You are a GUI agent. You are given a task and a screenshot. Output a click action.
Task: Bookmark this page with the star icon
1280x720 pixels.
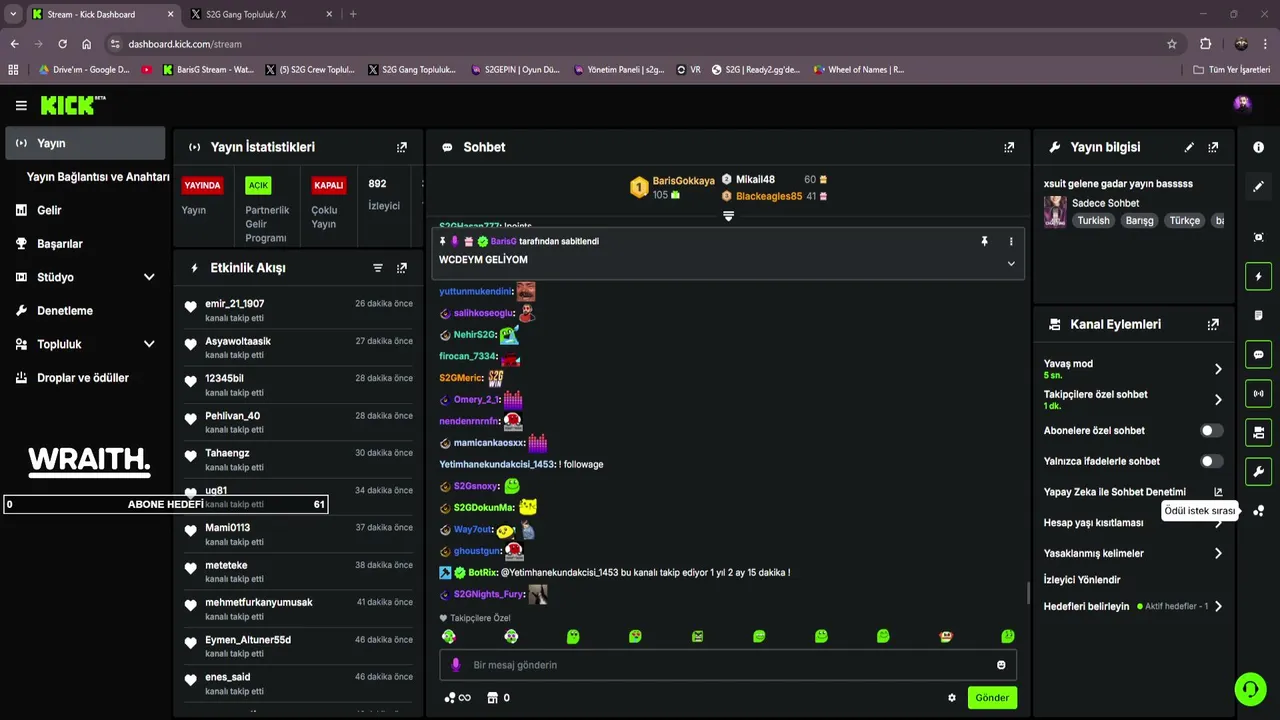[1172, 44]
